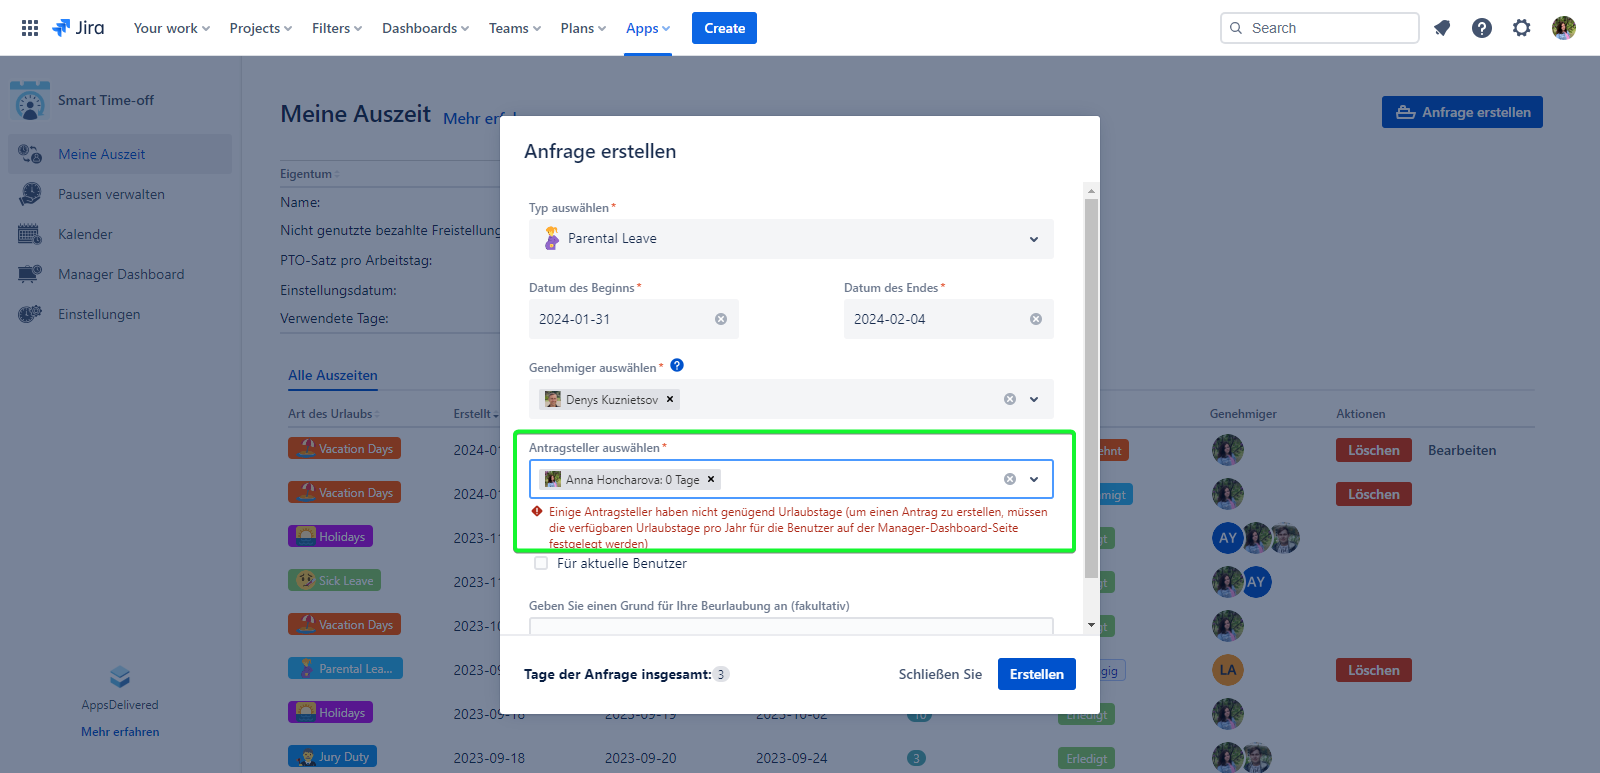
Task: Click Schließen Sie to close dialog
Action: pos(940,674)
